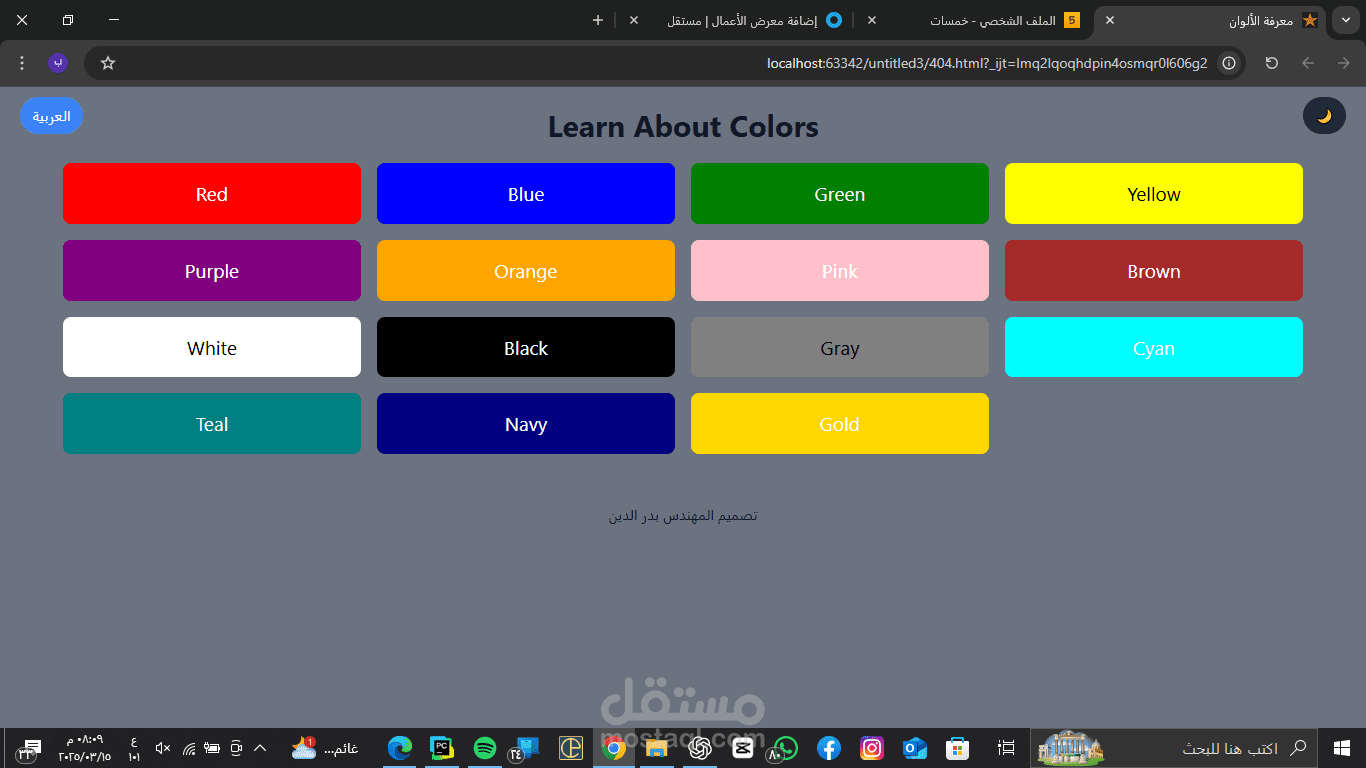Open Instagram from the taskbar
Viewport: 1366px width, 768px height.
[x=872, y=748]
